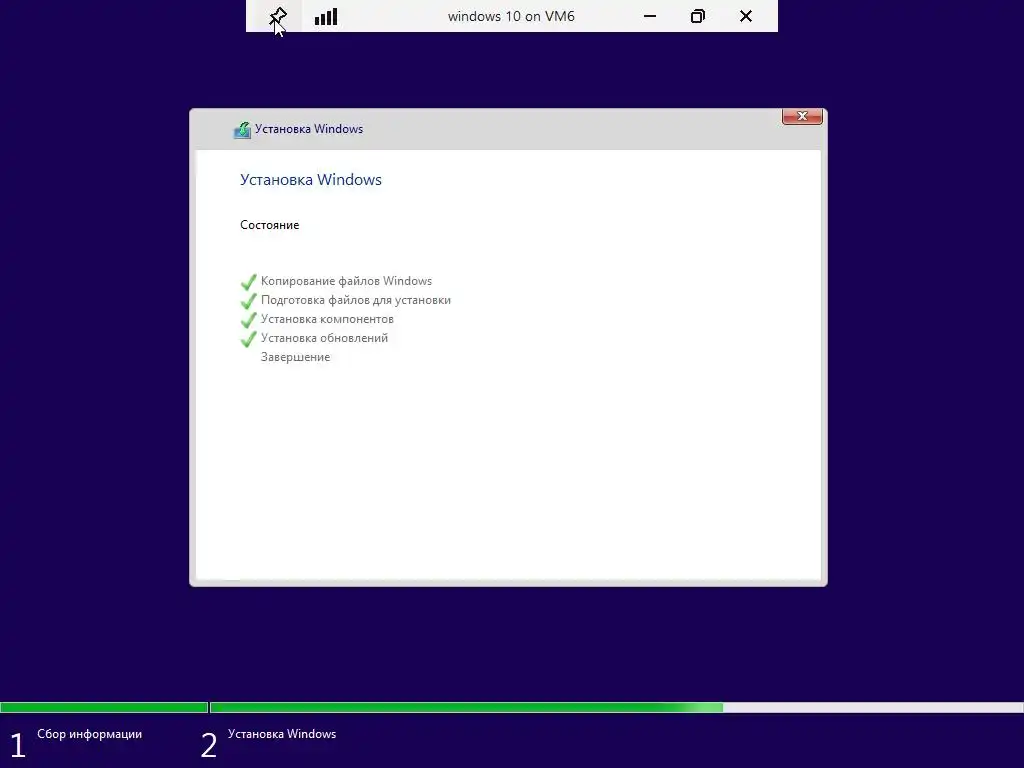Click the 'Сбор информации' stage label
1024x768 pixels.
coord(89,734)
